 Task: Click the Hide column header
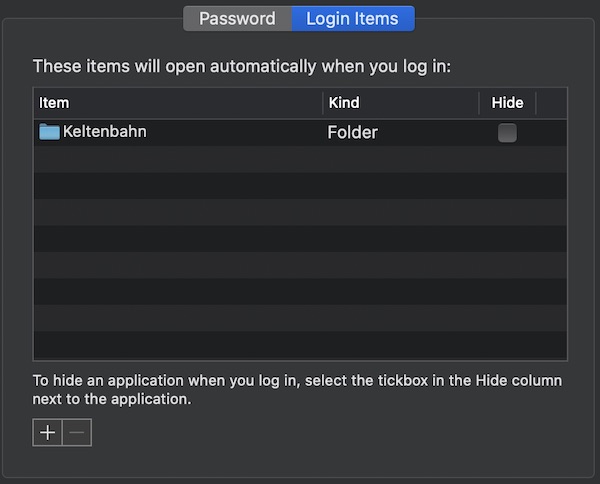507,103
